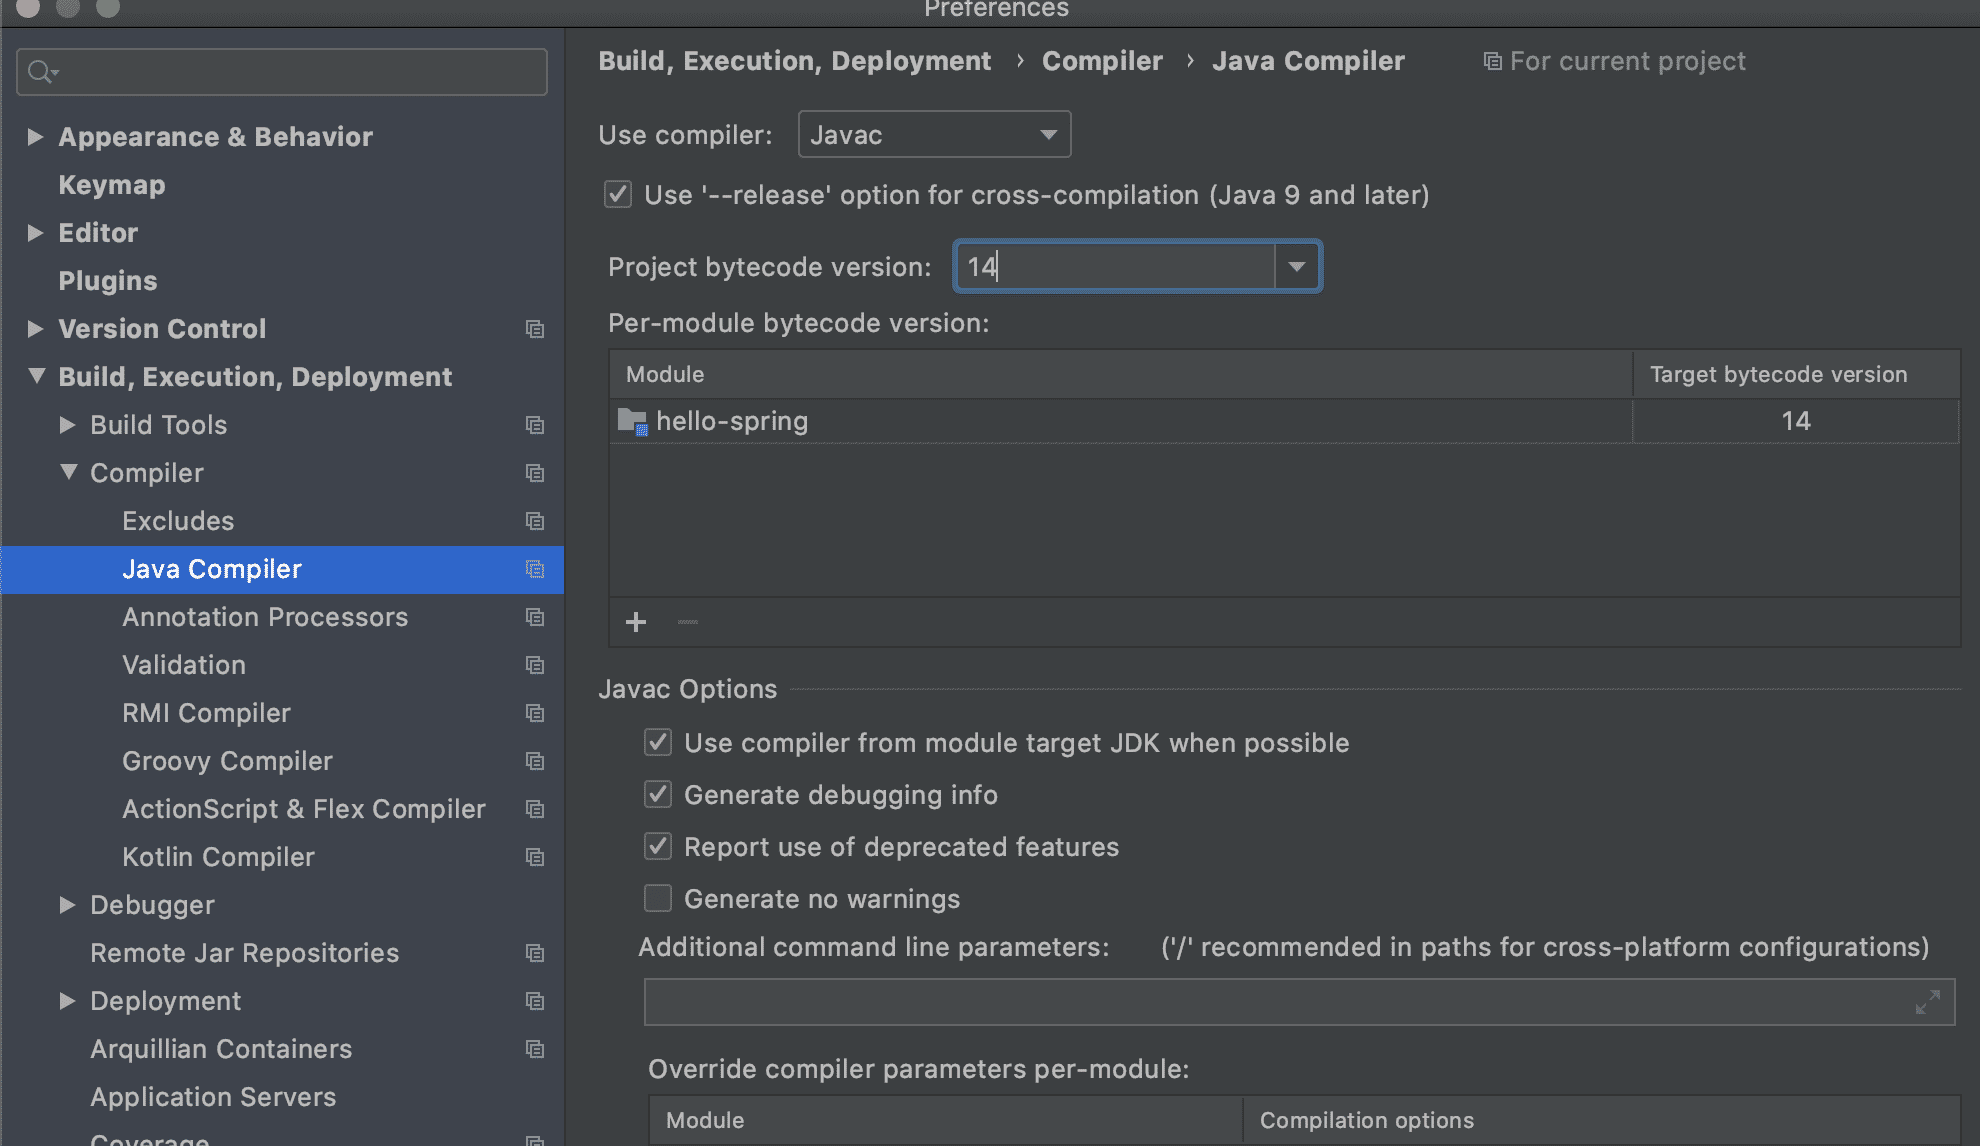Click the Remote Jar Repositories settings icon
This screenshot has width=1980, height=1146.
[x=536, y=952]
